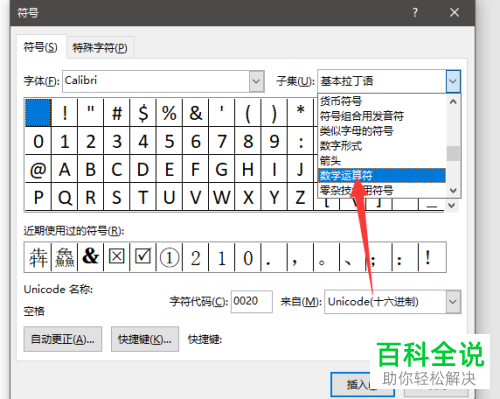
Task: Select the ! symbol in the symbol grid
Action: click(x=65, y=113)
